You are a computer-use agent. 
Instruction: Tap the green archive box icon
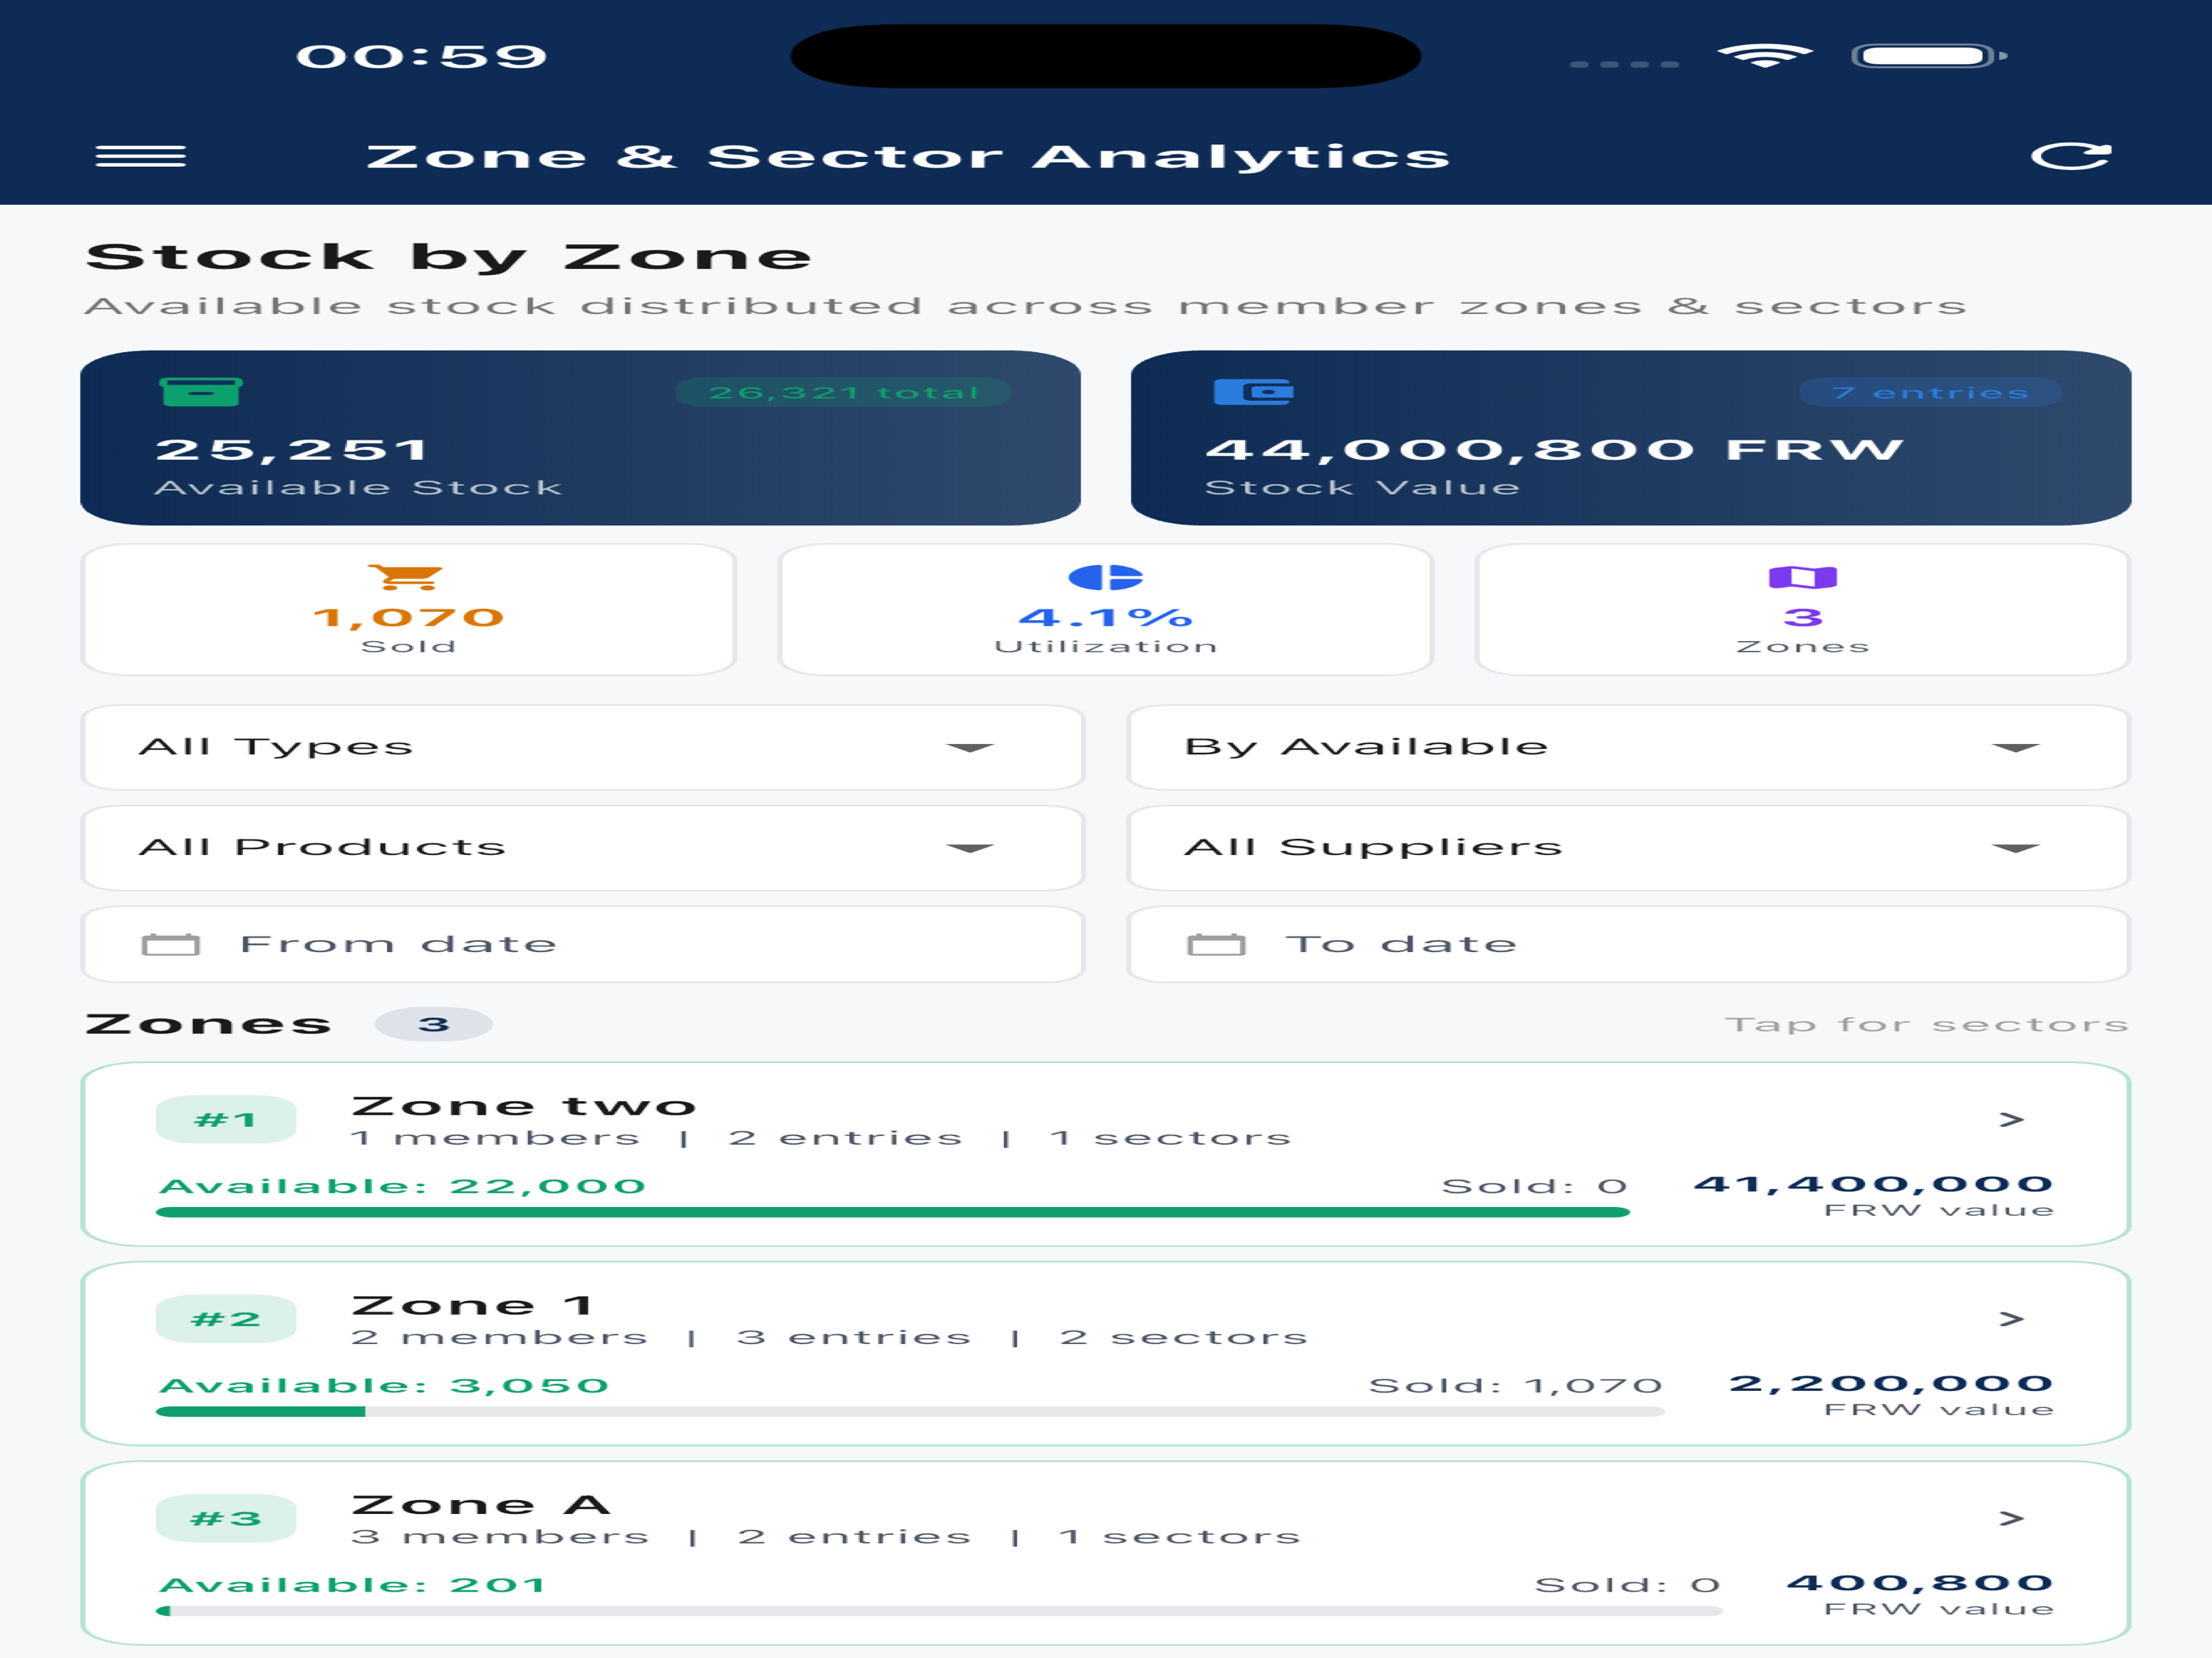pyautogui.click(x=201, y=392)
